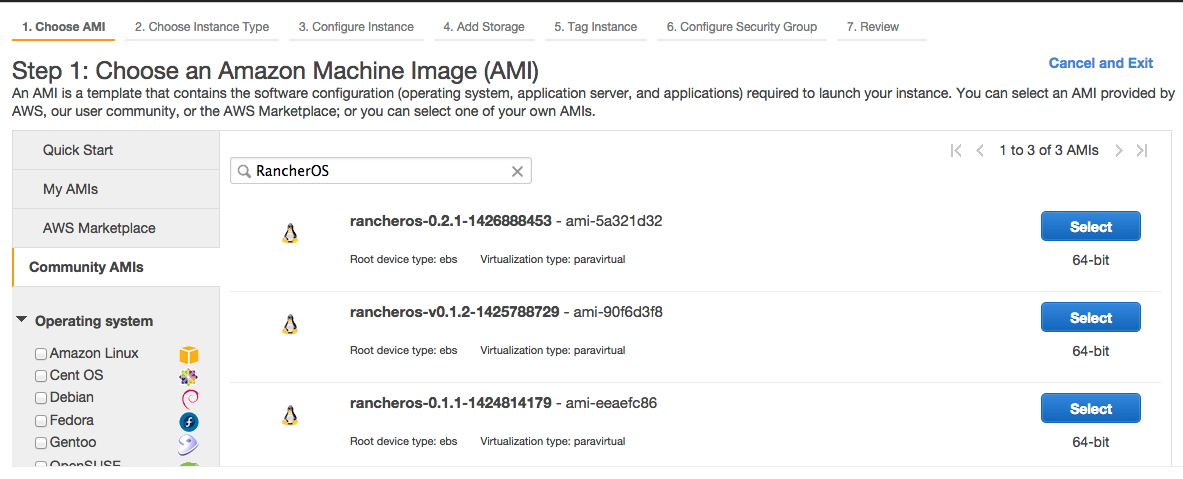The width and height of the screenshot is (1183, 479).
Task: Click the ami-eeaefc86 ID text
Action: [611, 403]
